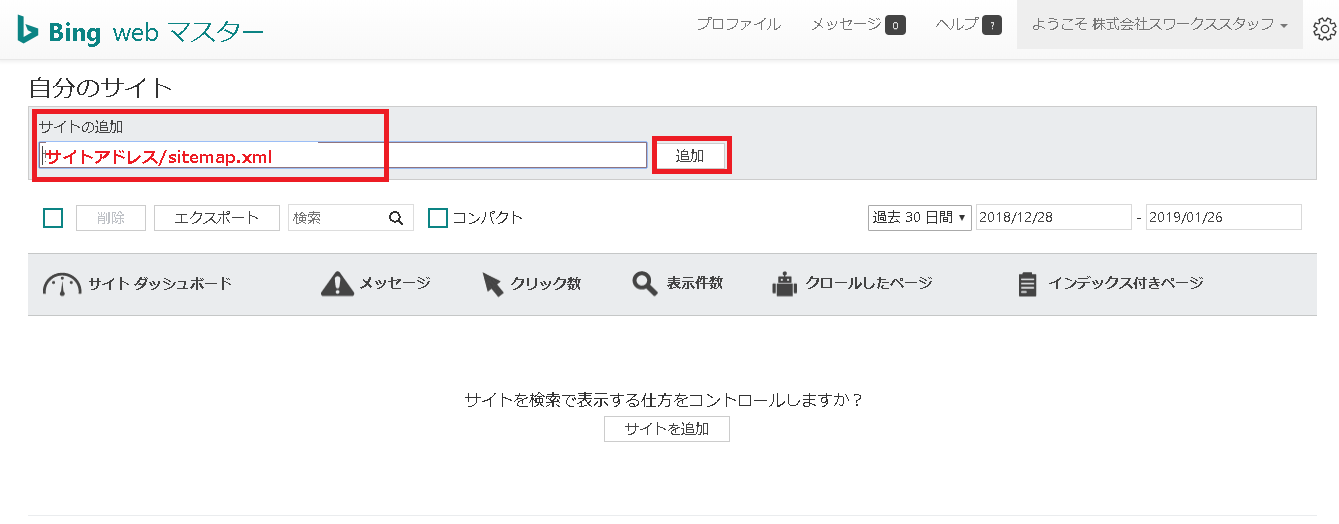Enable the コンパクト checkbox
This screenshot has height=524, width=1339.
pyautogui.click(x=438, y=218)
